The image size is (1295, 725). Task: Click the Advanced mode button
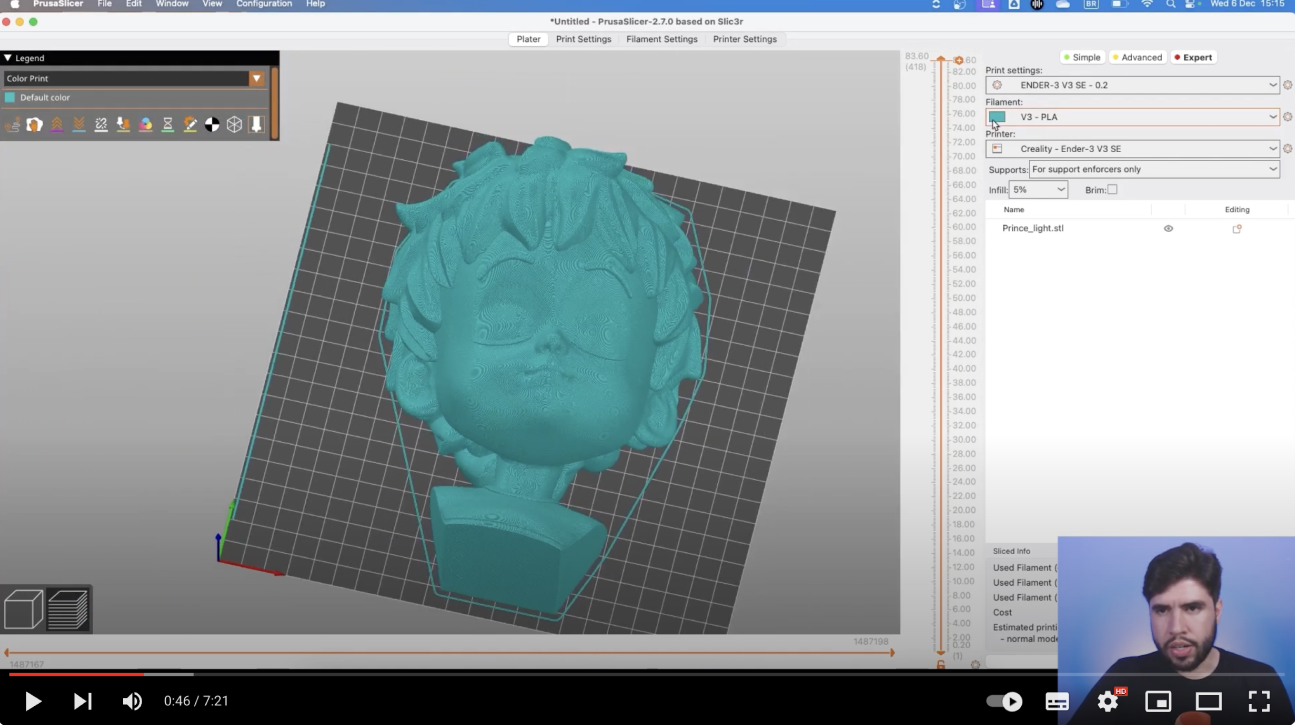coord(1137,57)
